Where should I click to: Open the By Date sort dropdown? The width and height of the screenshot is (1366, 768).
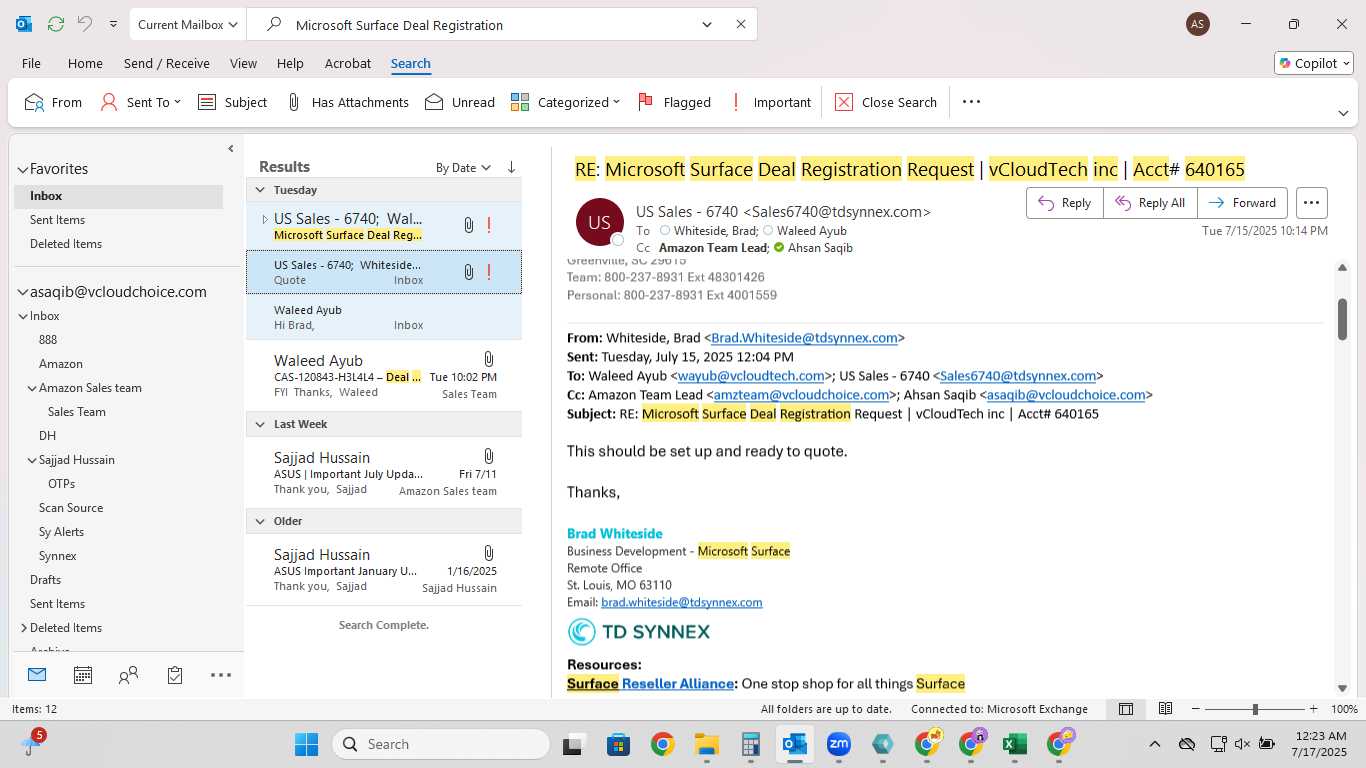coord(463,168)
